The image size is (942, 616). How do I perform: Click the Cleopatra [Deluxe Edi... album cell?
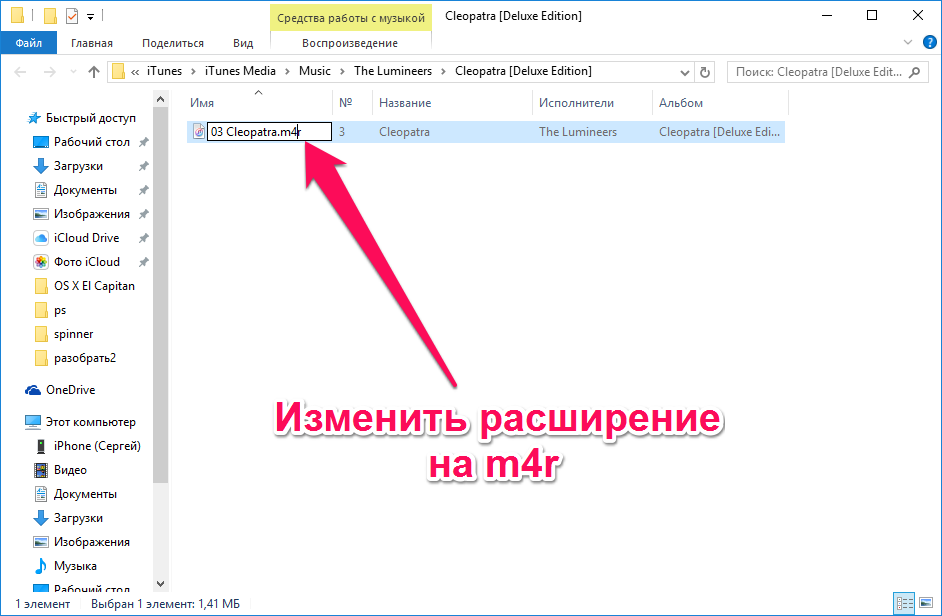tap(719, 132)
